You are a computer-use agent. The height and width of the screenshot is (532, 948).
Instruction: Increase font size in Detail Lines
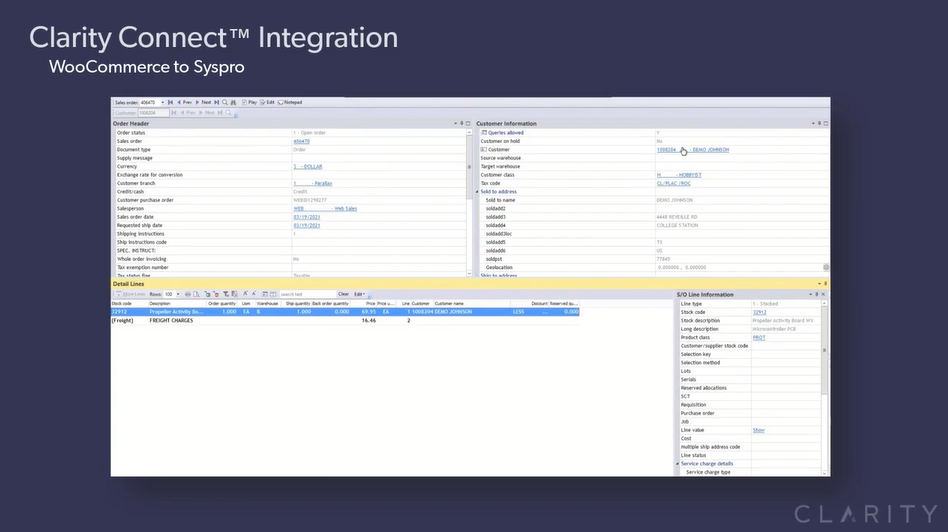(245, 294)
